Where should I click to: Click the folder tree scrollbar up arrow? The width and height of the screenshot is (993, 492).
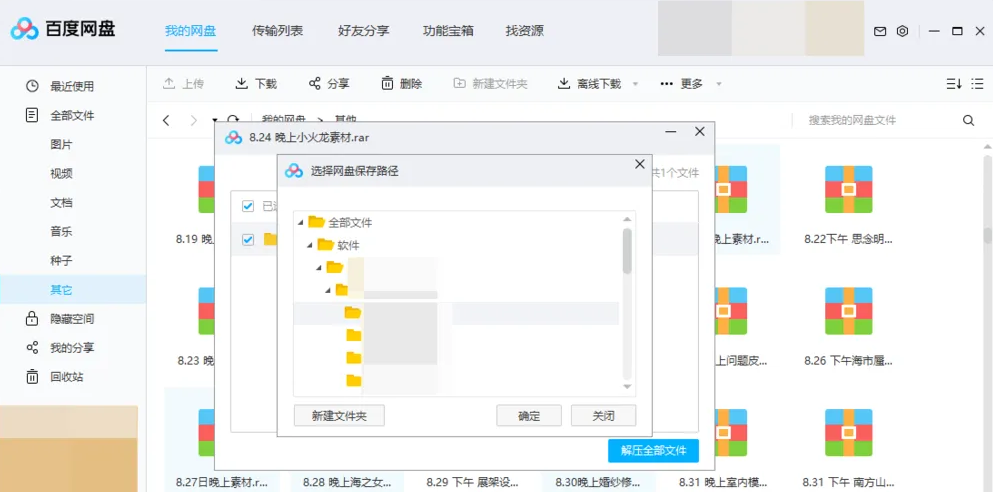click(628, 219)
